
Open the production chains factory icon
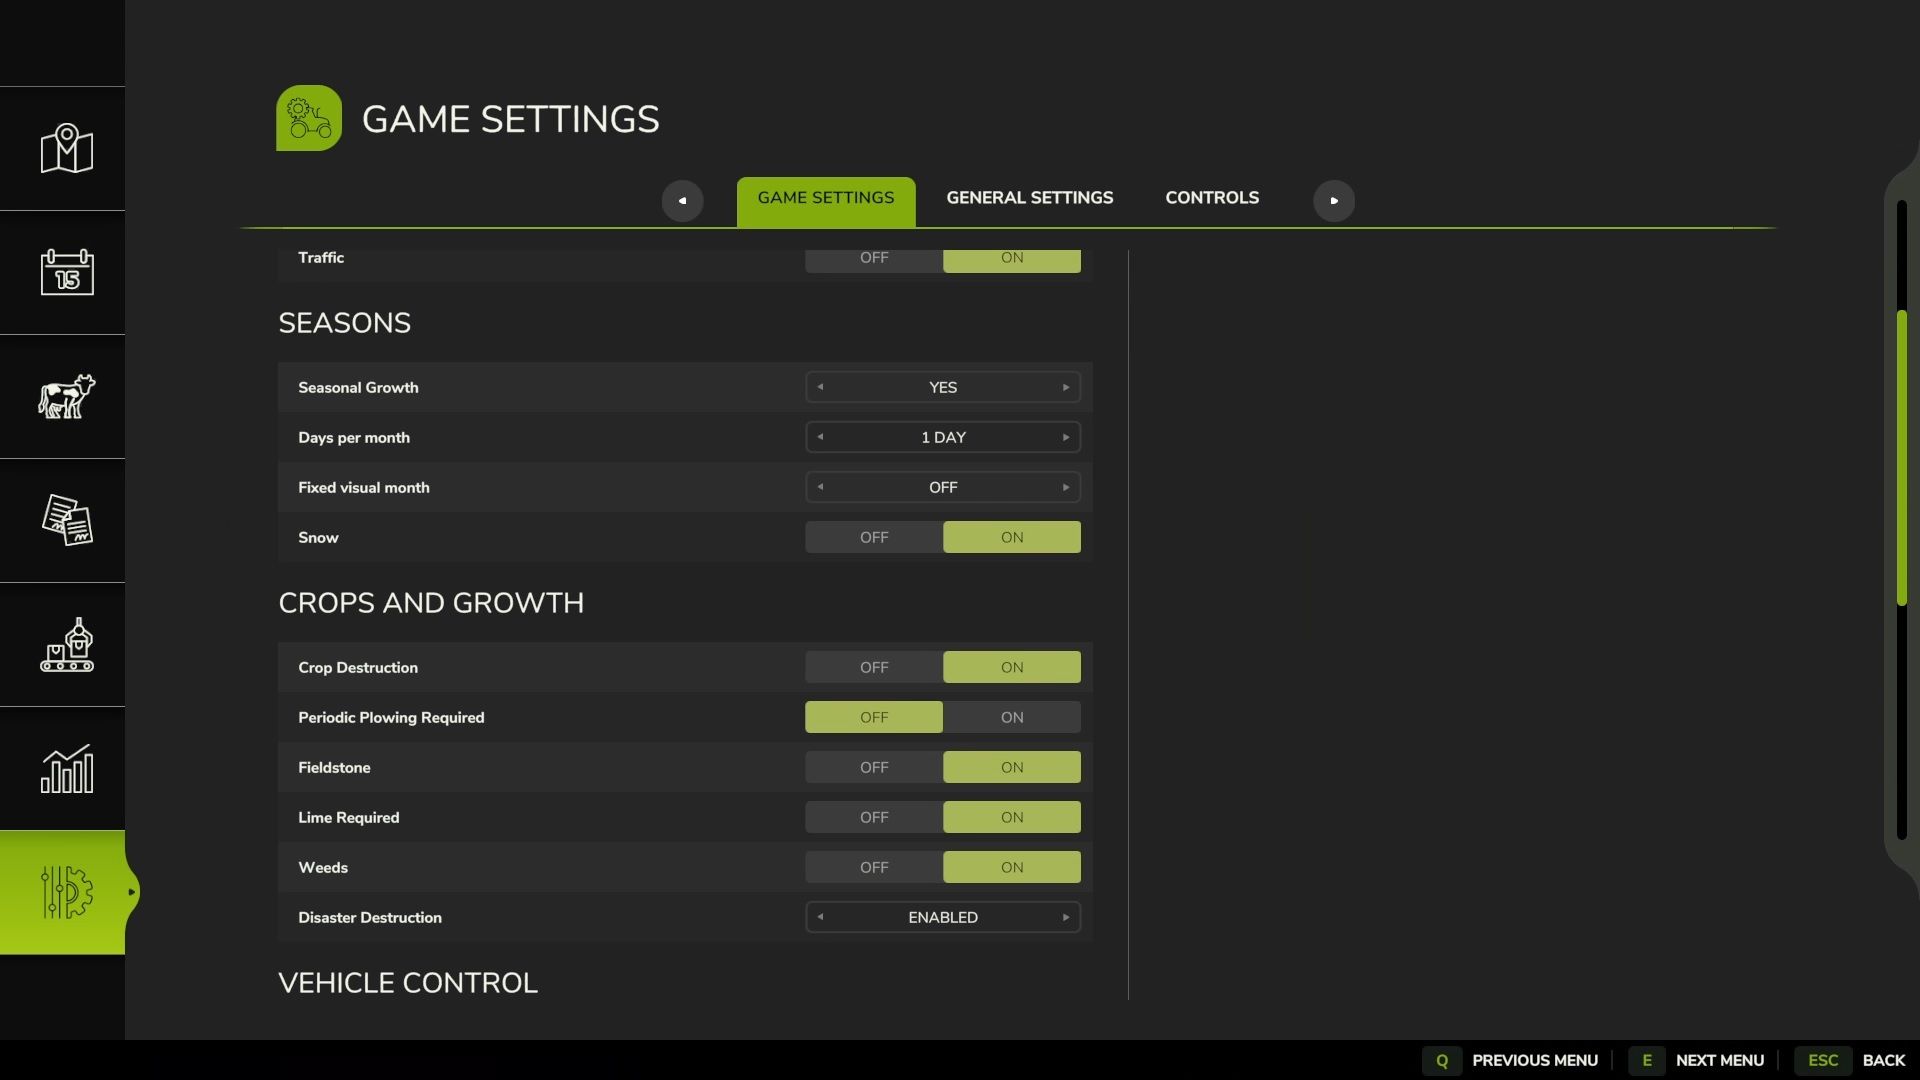(x=66, y=645)
